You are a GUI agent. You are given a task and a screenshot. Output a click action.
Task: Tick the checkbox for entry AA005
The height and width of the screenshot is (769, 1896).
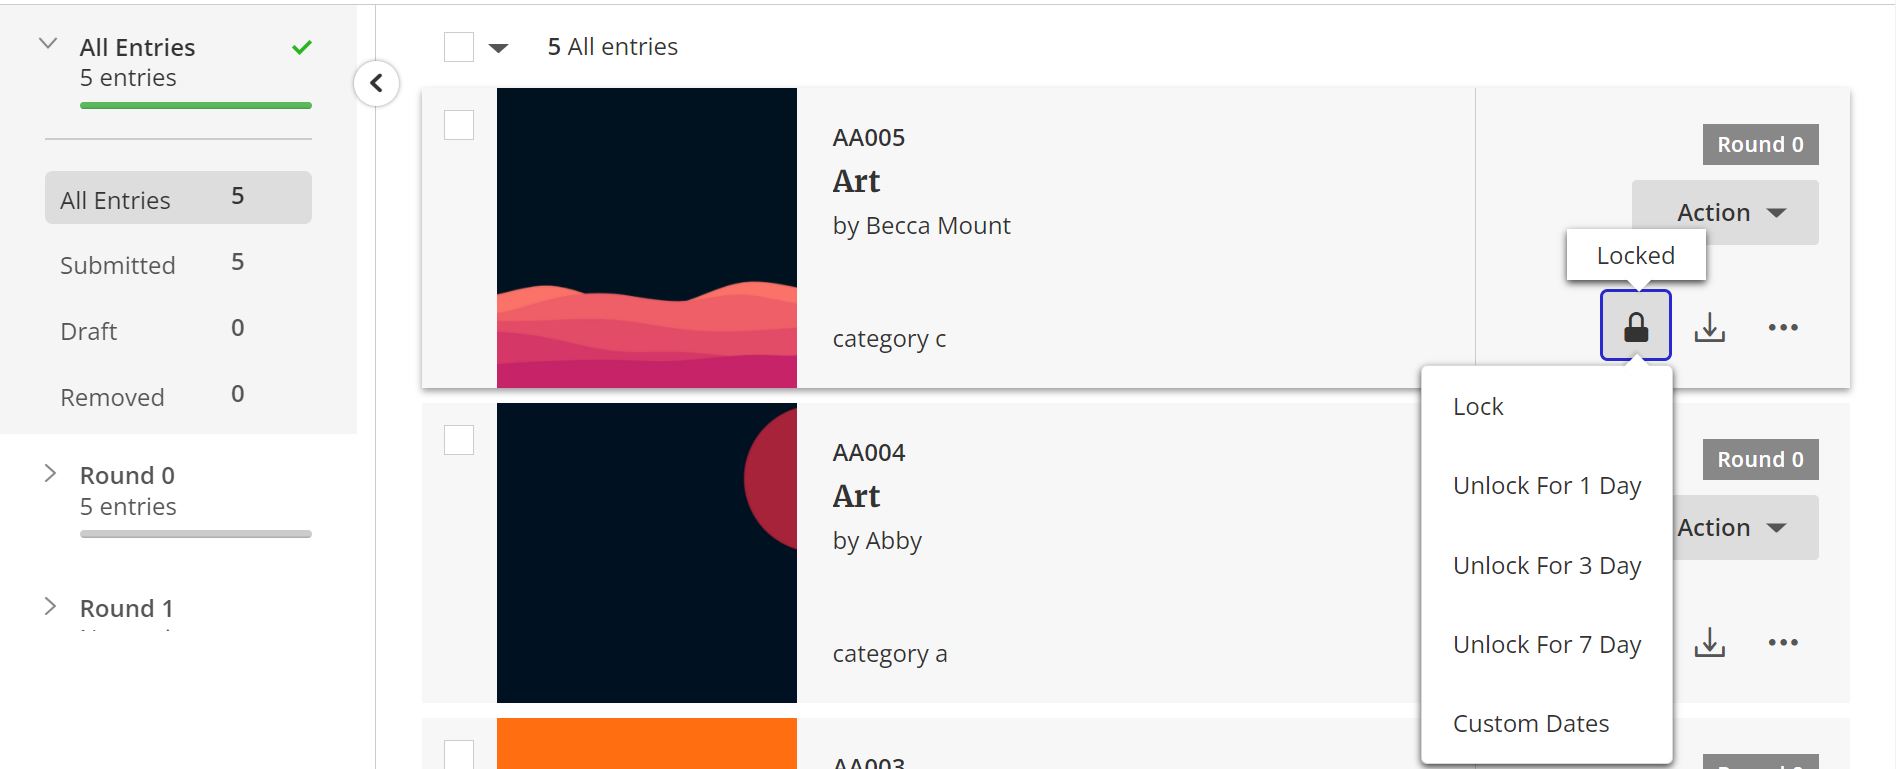pyautogui.click(x=459, y=125)
